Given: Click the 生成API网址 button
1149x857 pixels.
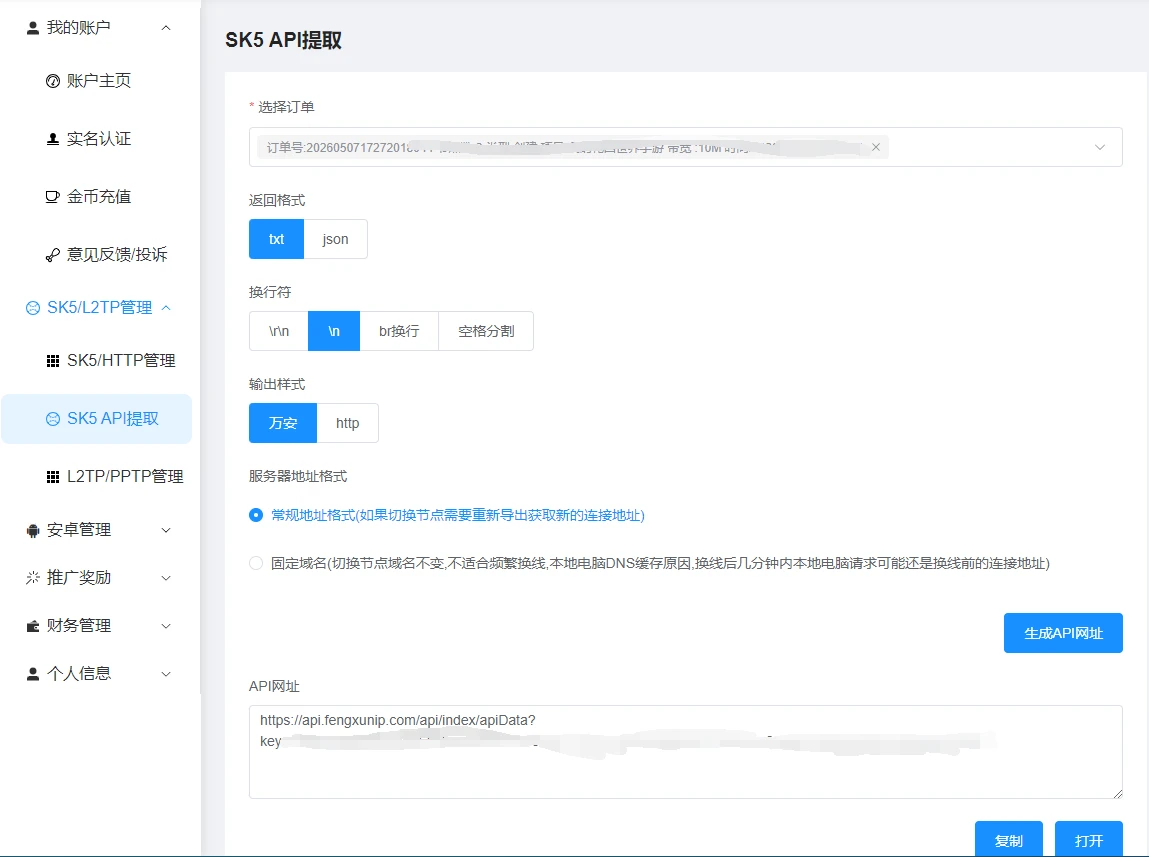Looking at the screenshot, I should [1063, 633].
